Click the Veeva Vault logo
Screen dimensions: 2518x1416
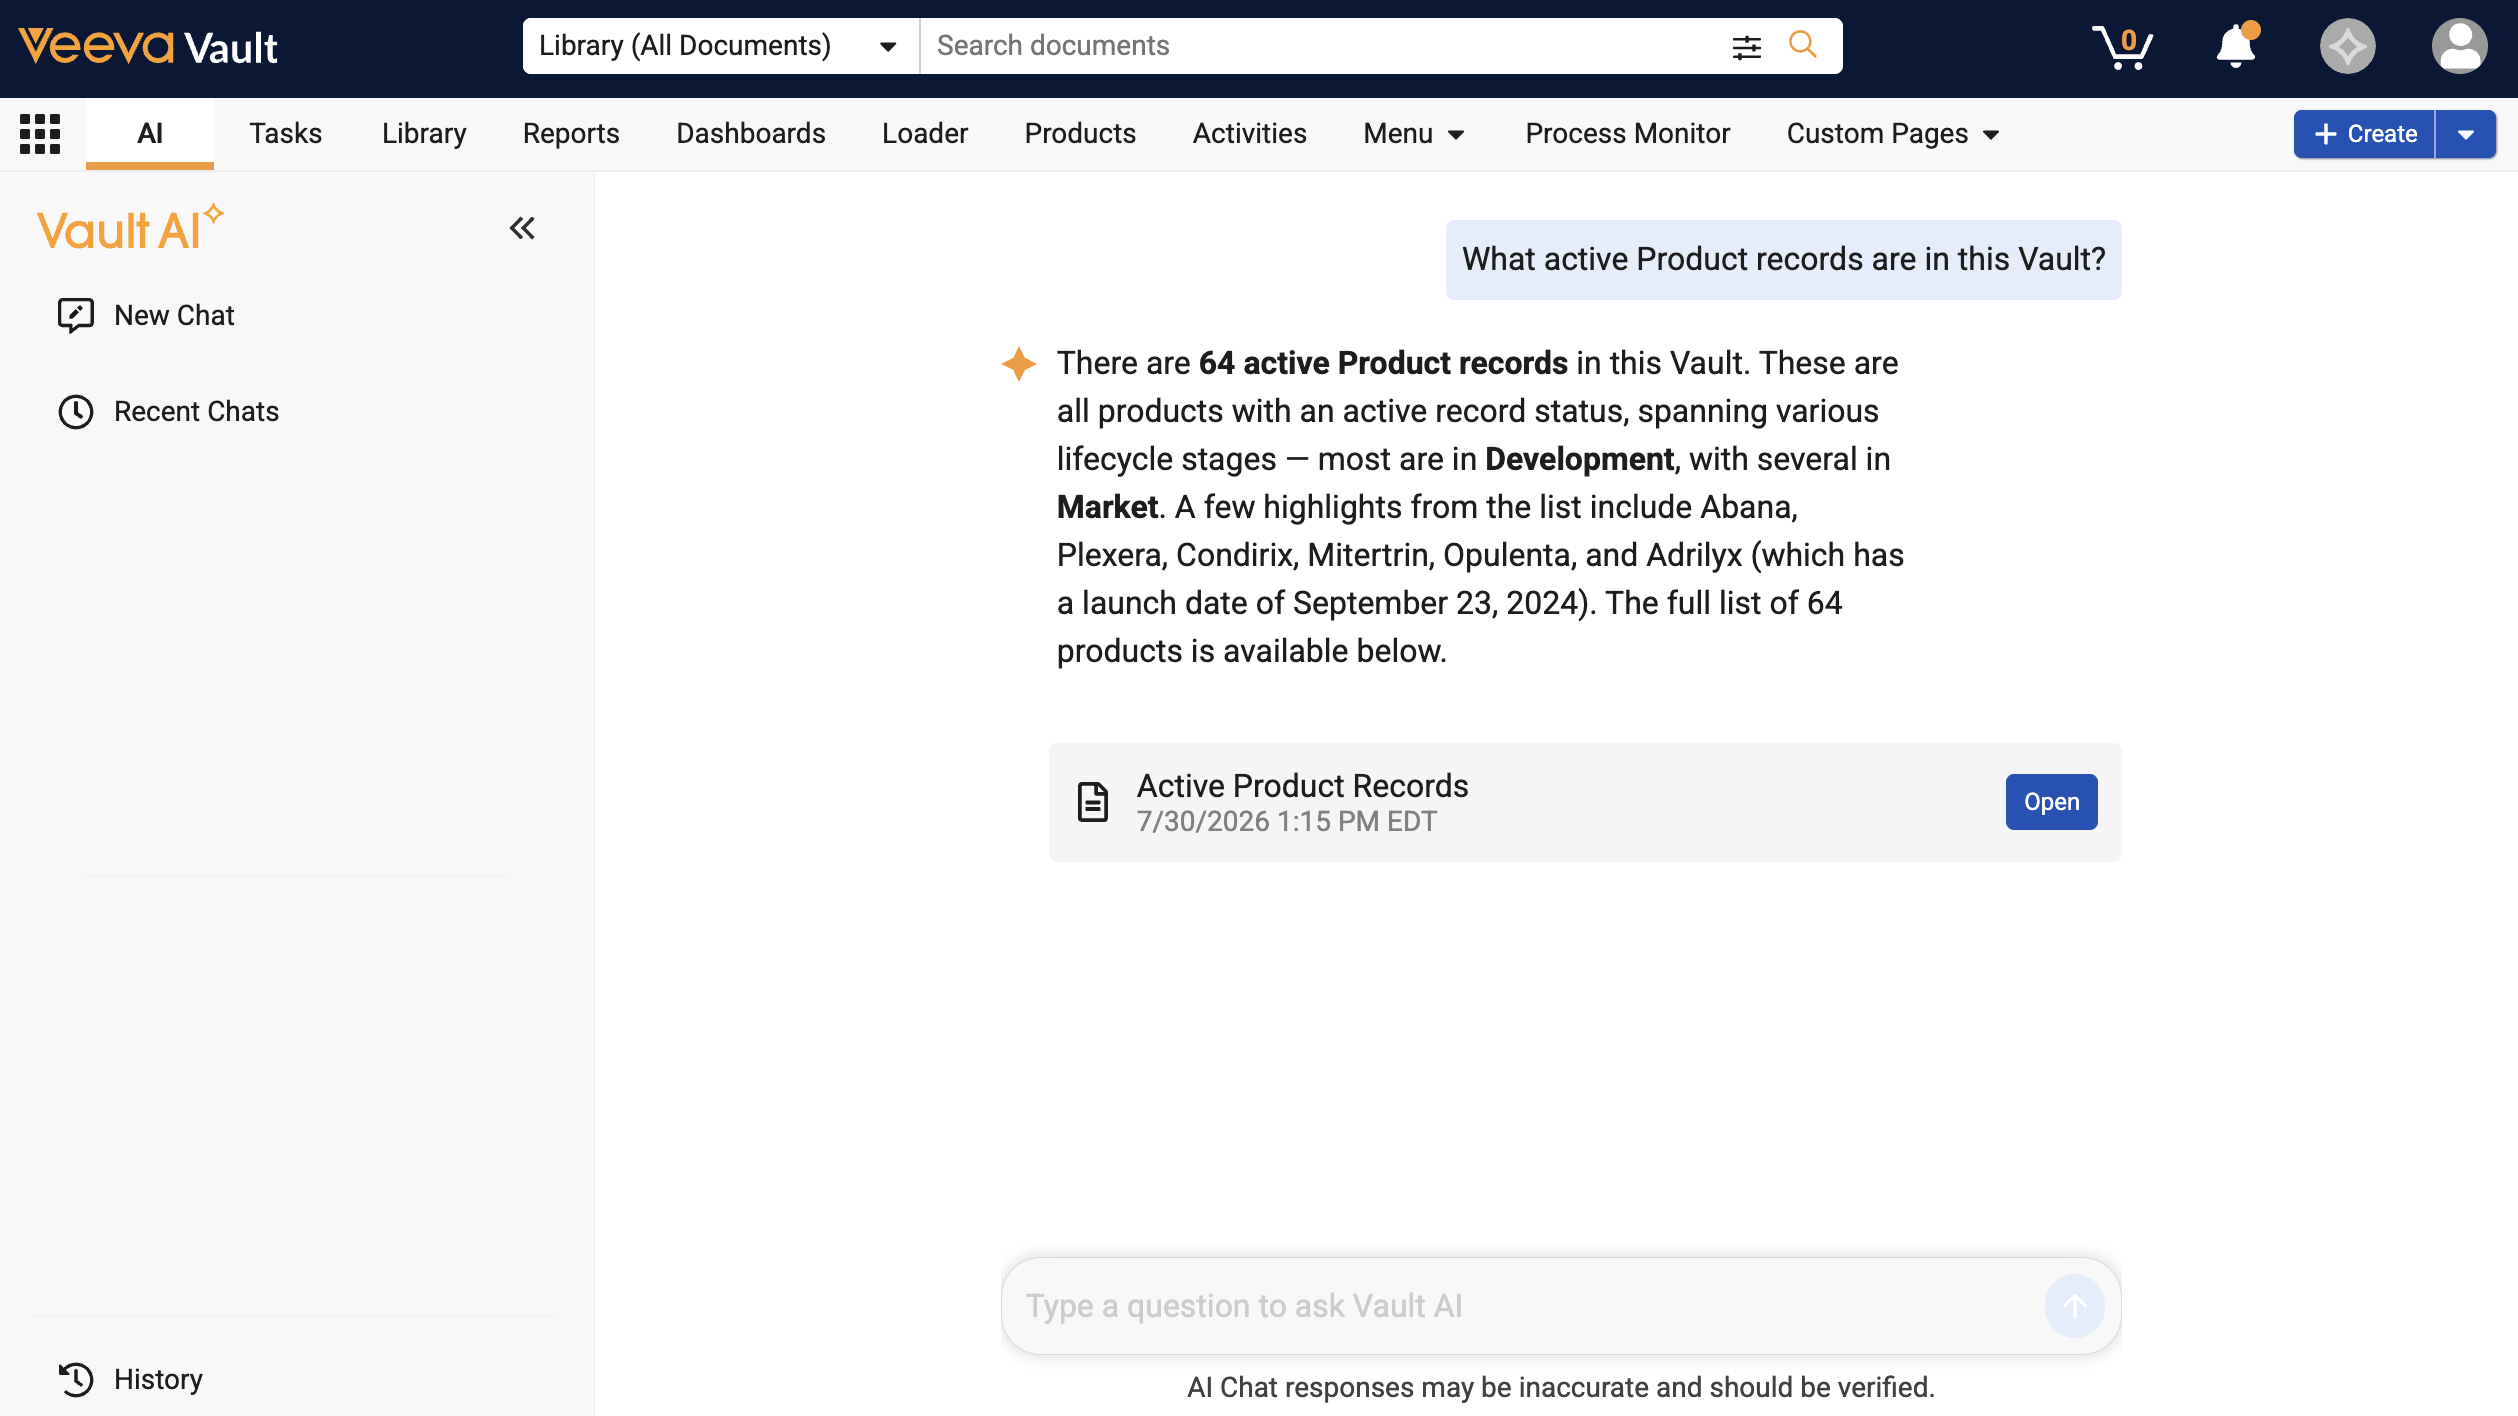tap(148, 46)
